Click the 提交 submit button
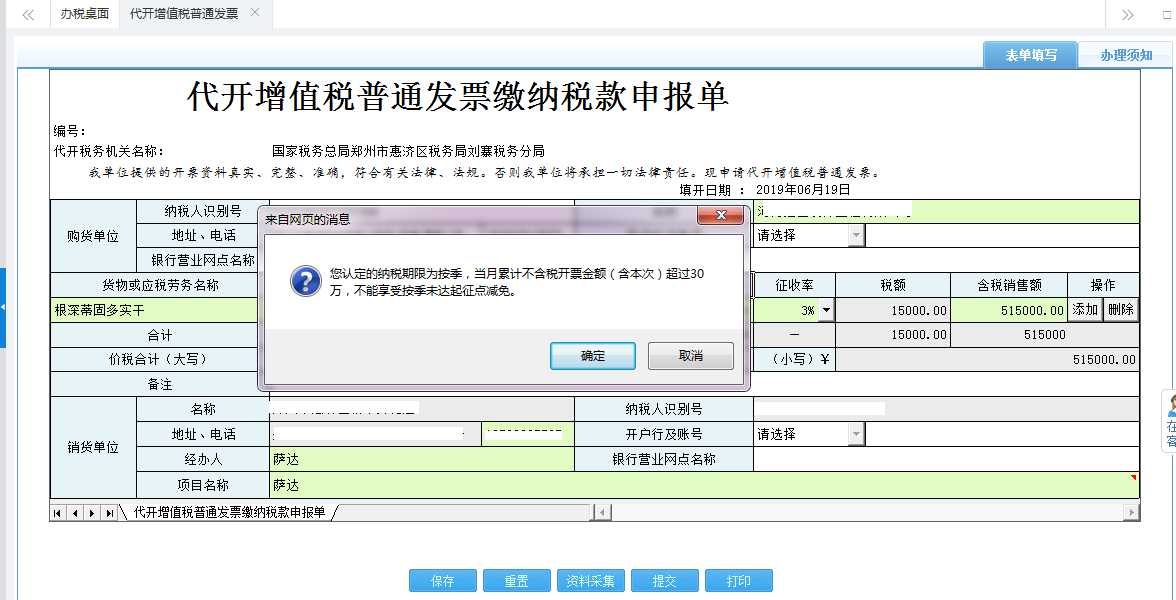Image resolution: width=1176 pixels, height=600 pixels. pos(664,580)
